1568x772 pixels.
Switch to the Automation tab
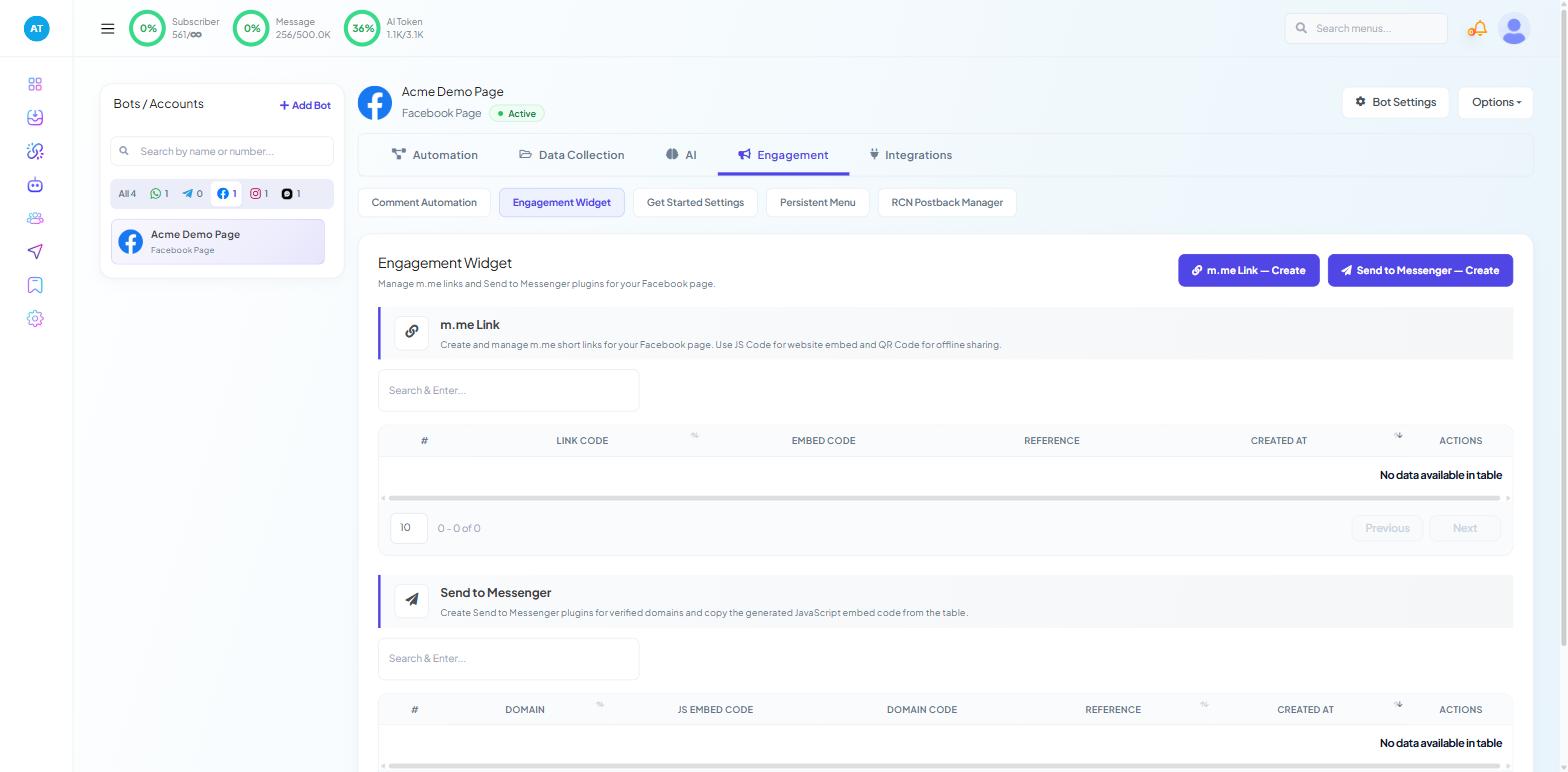[435, 155]
